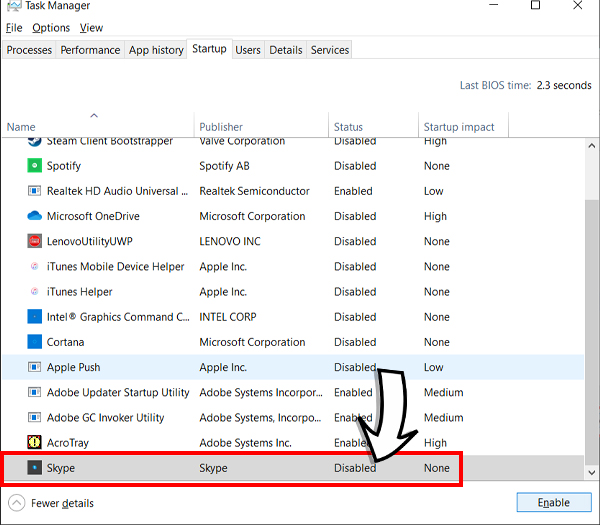Switch to the Performance tab
The image size is (600, 525).
pyautogui.click(x=90, y=50)
